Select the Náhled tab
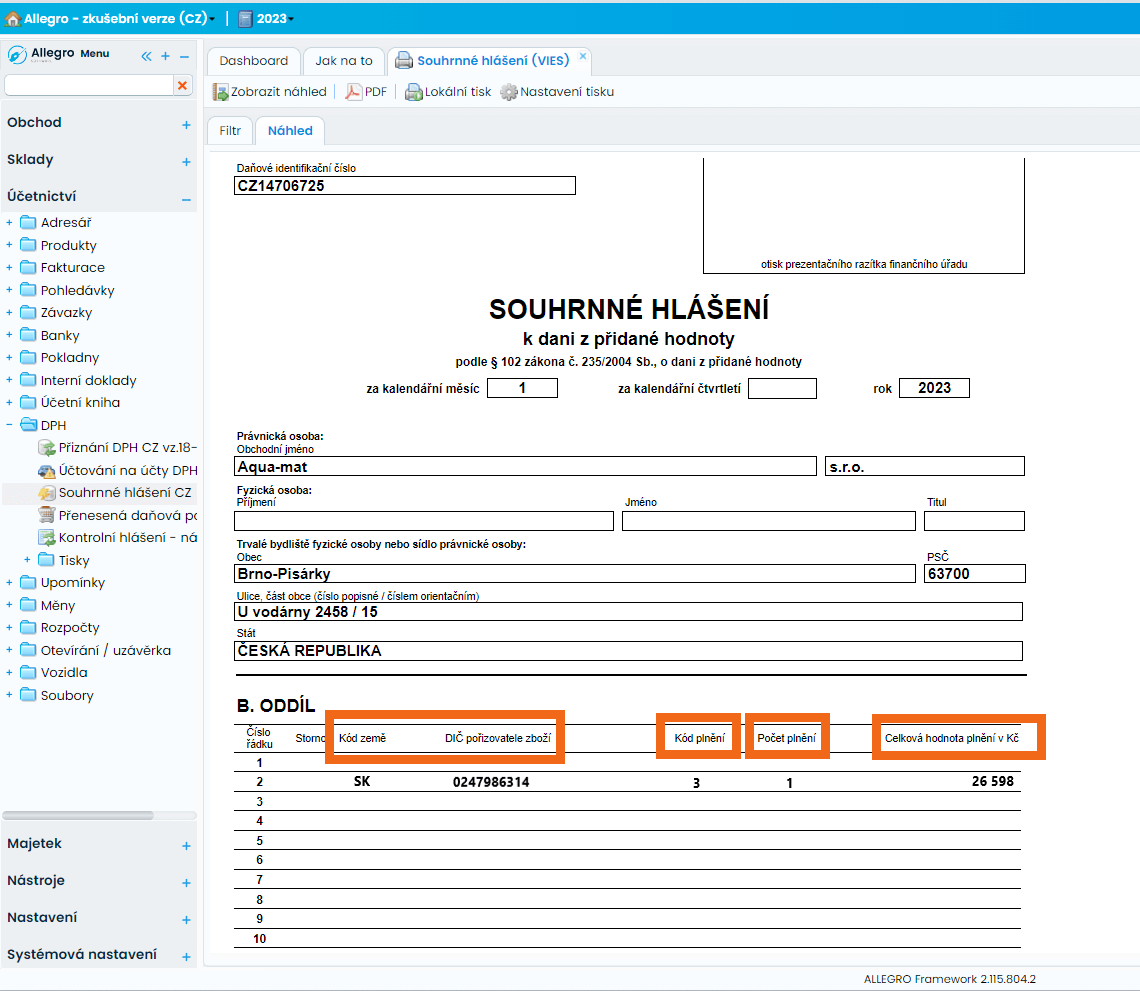1140x991 pixels. coord(290,131)
